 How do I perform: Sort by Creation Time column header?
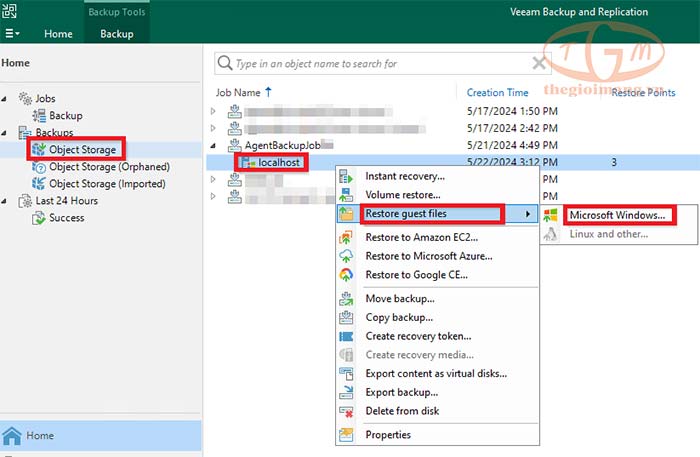click(497, 92)
